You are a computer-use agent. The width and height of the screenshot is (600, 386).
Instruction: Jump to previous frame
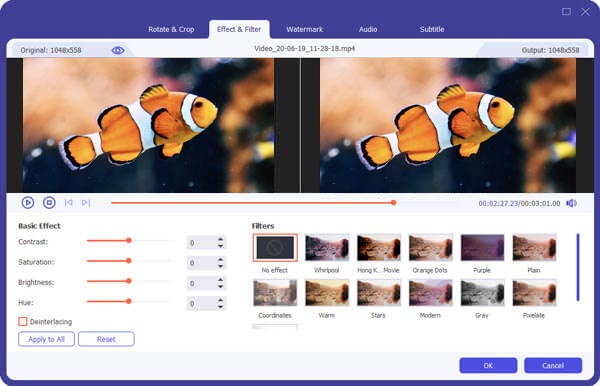pos(68,202)
